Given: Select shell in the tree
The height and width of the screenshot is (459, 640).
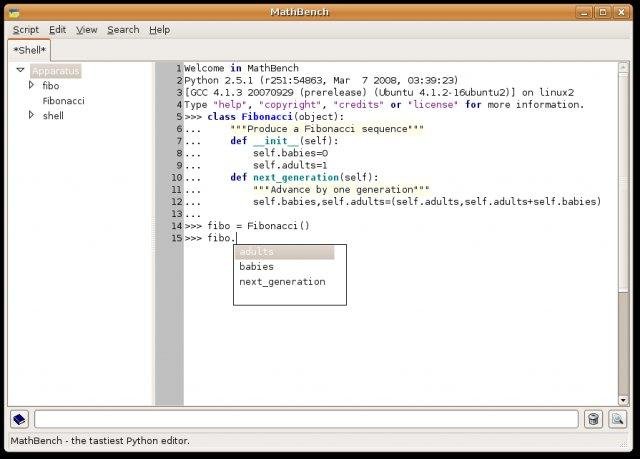Looking at the screenshot, I should [53, 116].
